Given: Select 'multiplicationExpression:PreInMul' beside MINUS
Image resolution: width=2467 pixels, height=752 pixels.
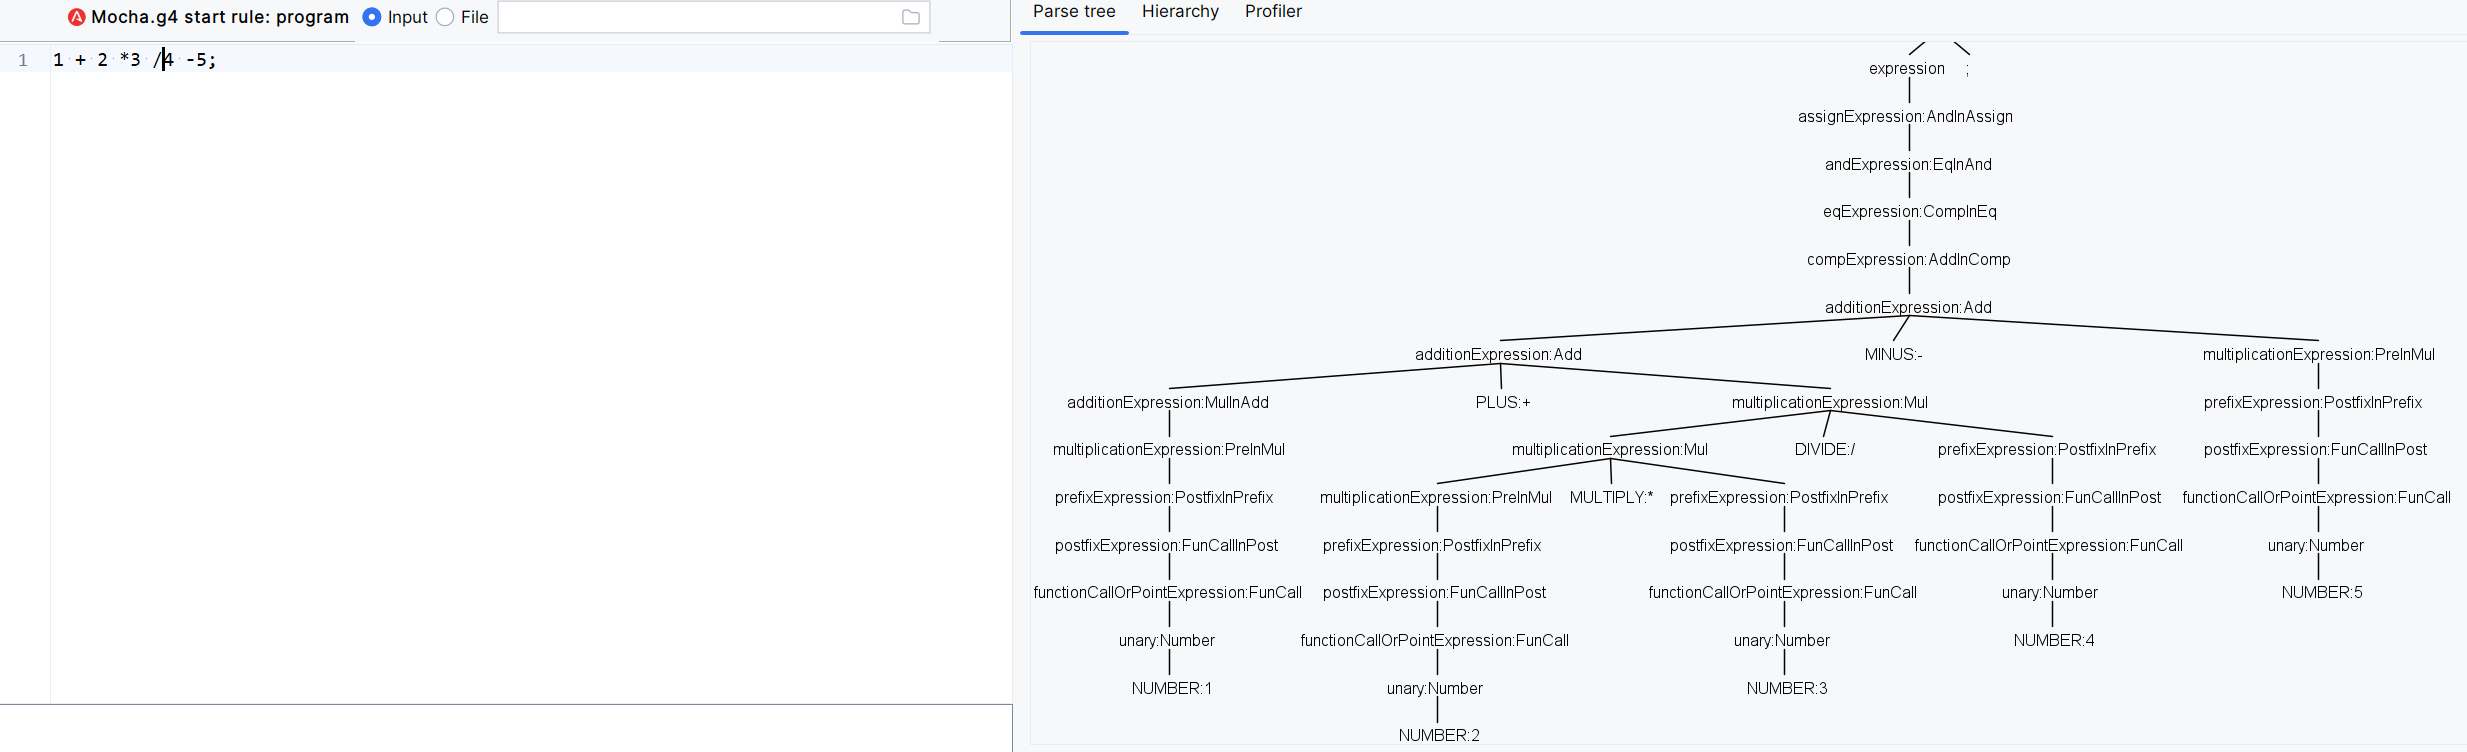Looking at the screenshot, I should click(2319, 355).
